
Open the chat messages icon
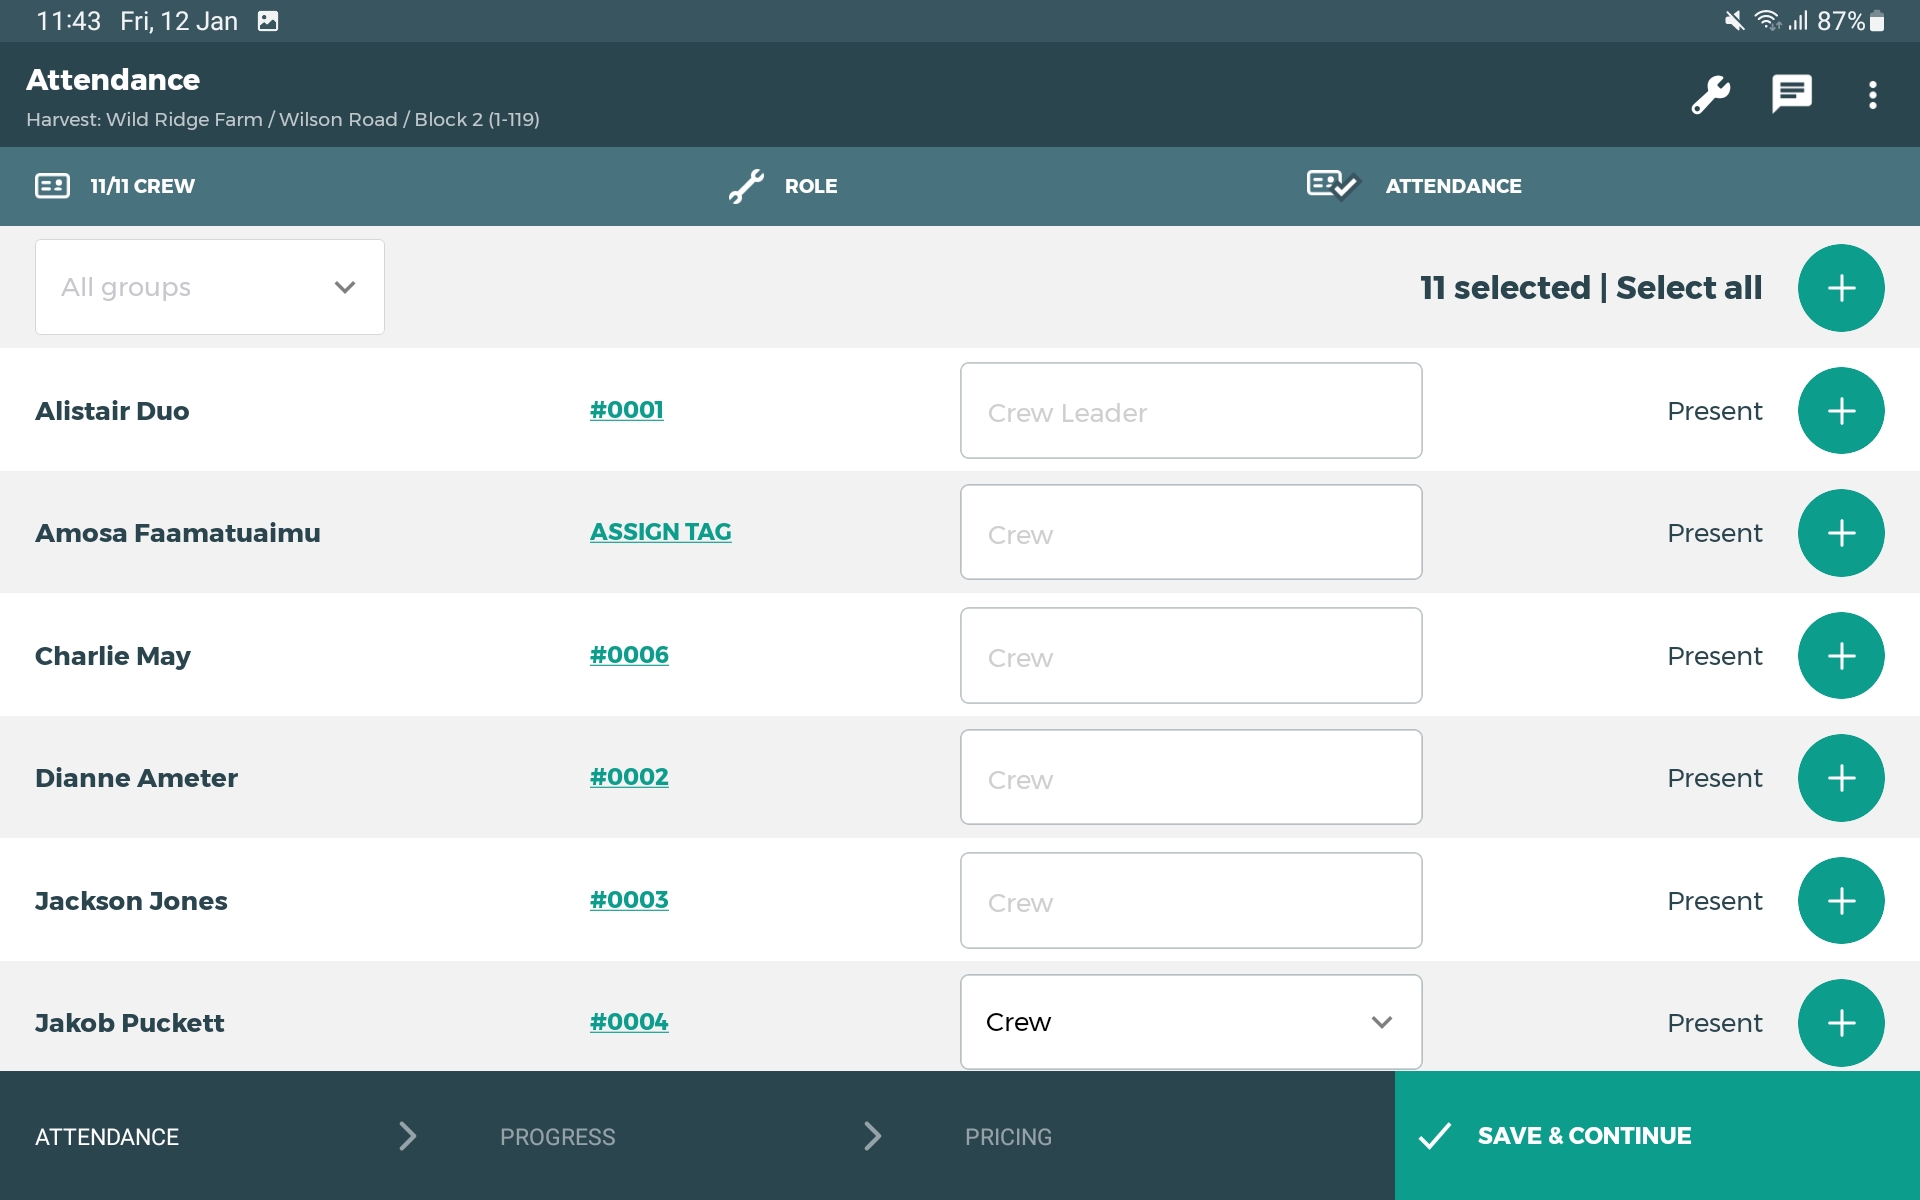1791,95
